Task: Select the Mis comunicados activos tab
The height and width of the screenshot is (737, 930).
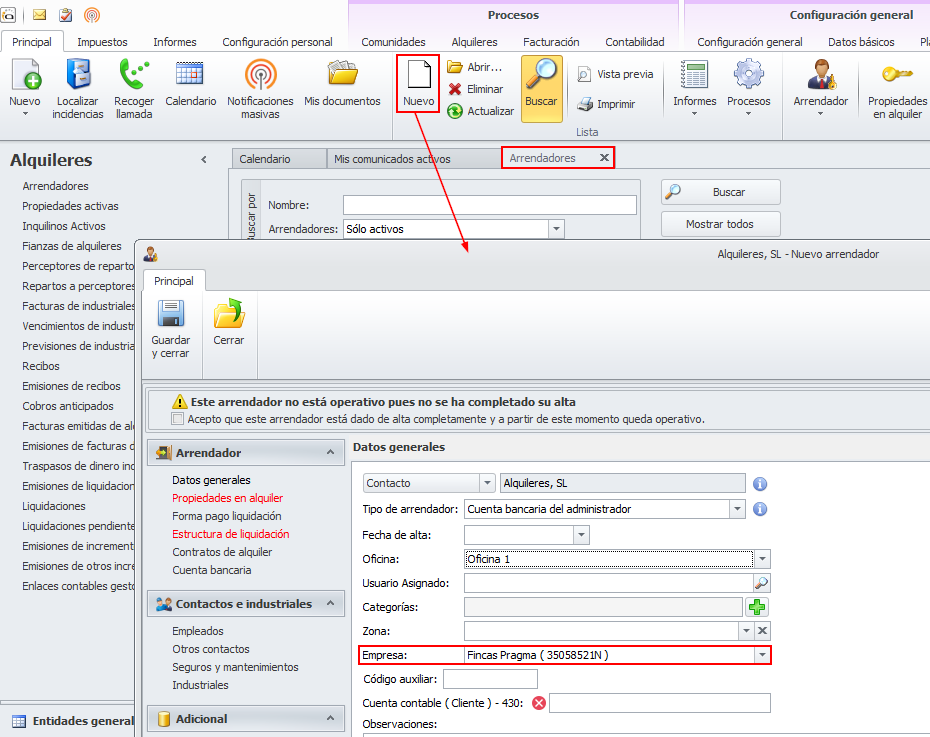Action: [392, 159]
